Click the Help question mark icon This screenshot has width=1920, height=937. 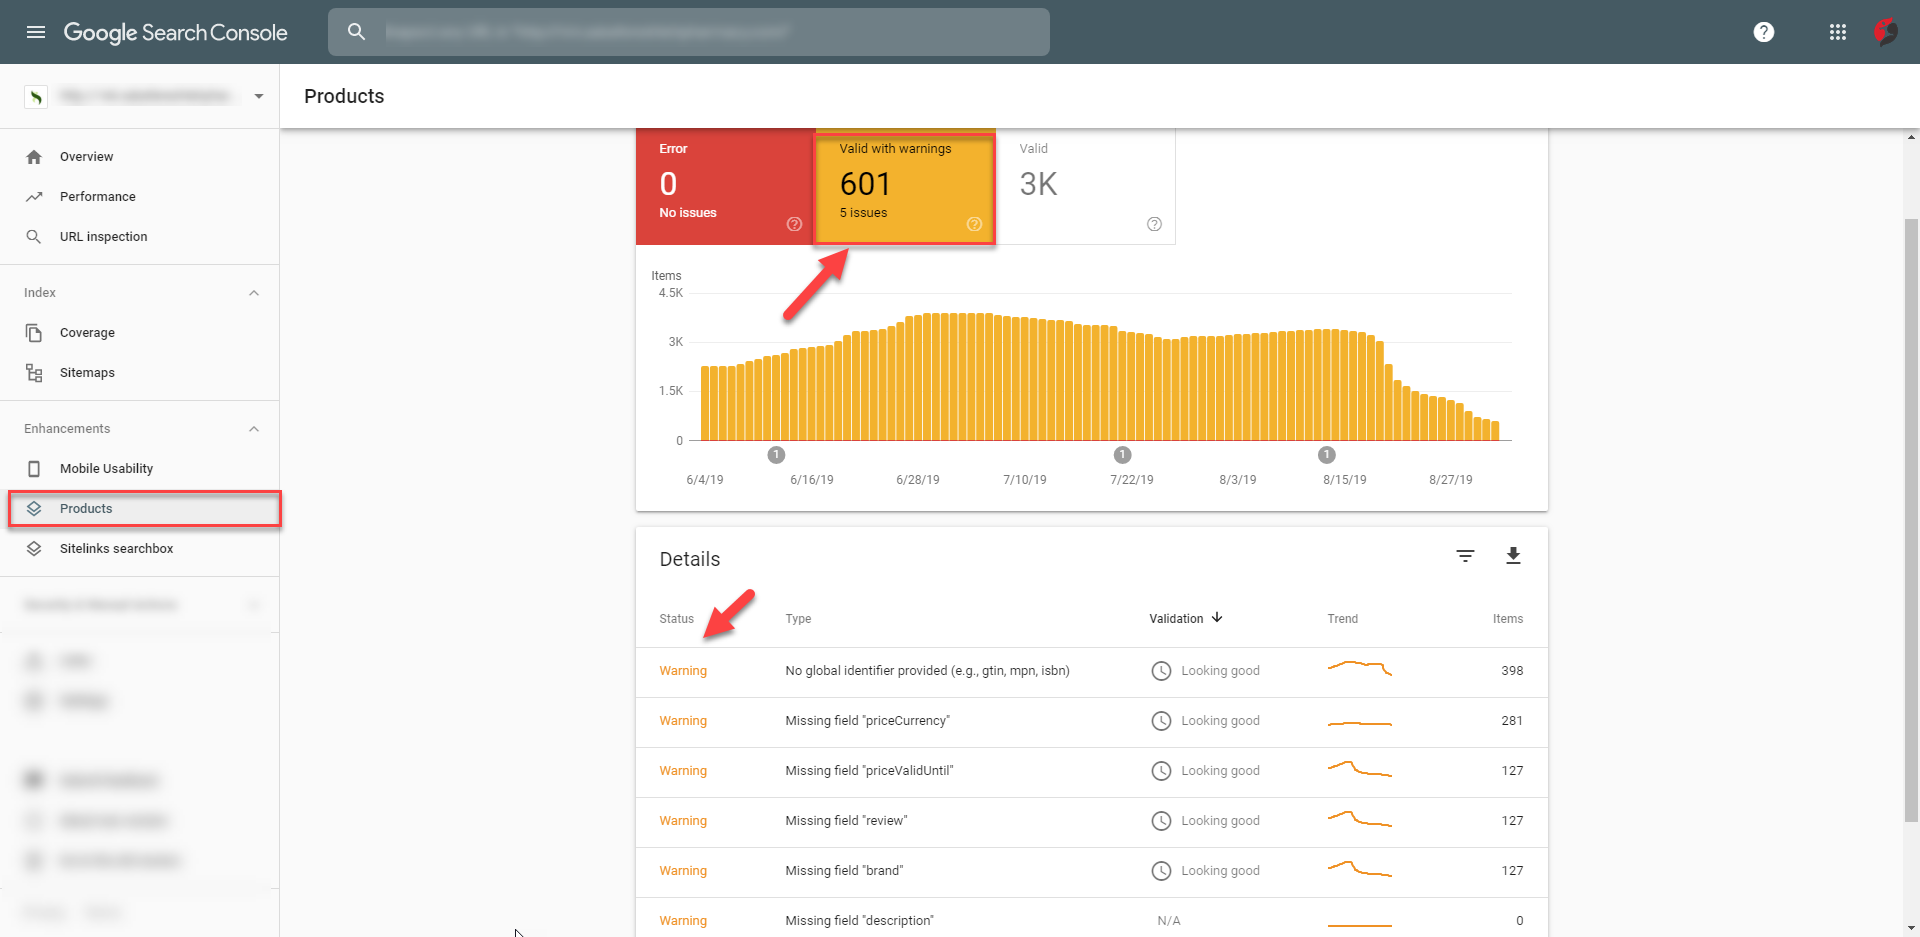pos(1764,32)
